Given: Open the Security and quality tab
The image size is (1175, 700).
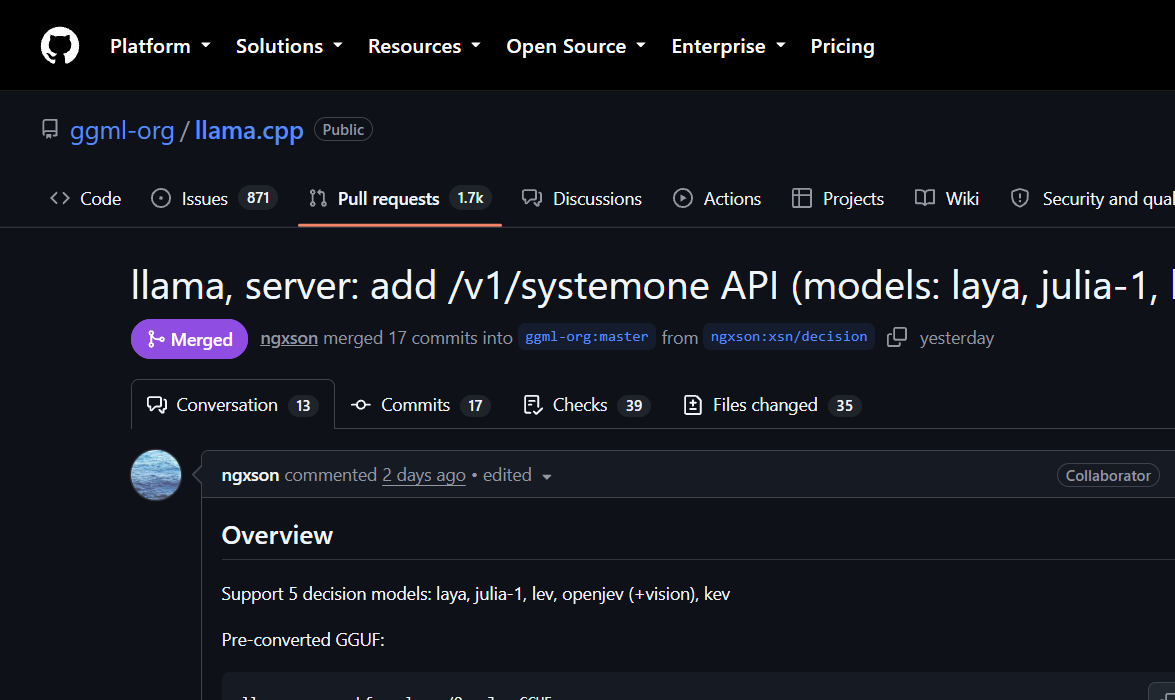Looking at the screenshot, I should tap(1093, 199).
